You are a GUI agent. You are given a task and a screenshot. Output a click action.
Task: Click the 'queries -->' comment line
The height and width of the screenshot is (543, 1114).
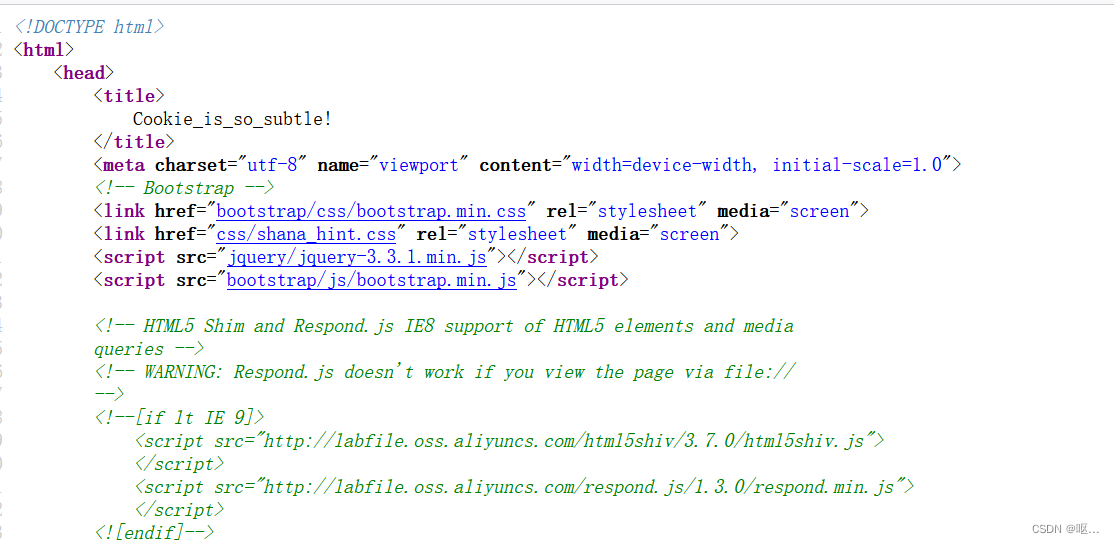149,349
